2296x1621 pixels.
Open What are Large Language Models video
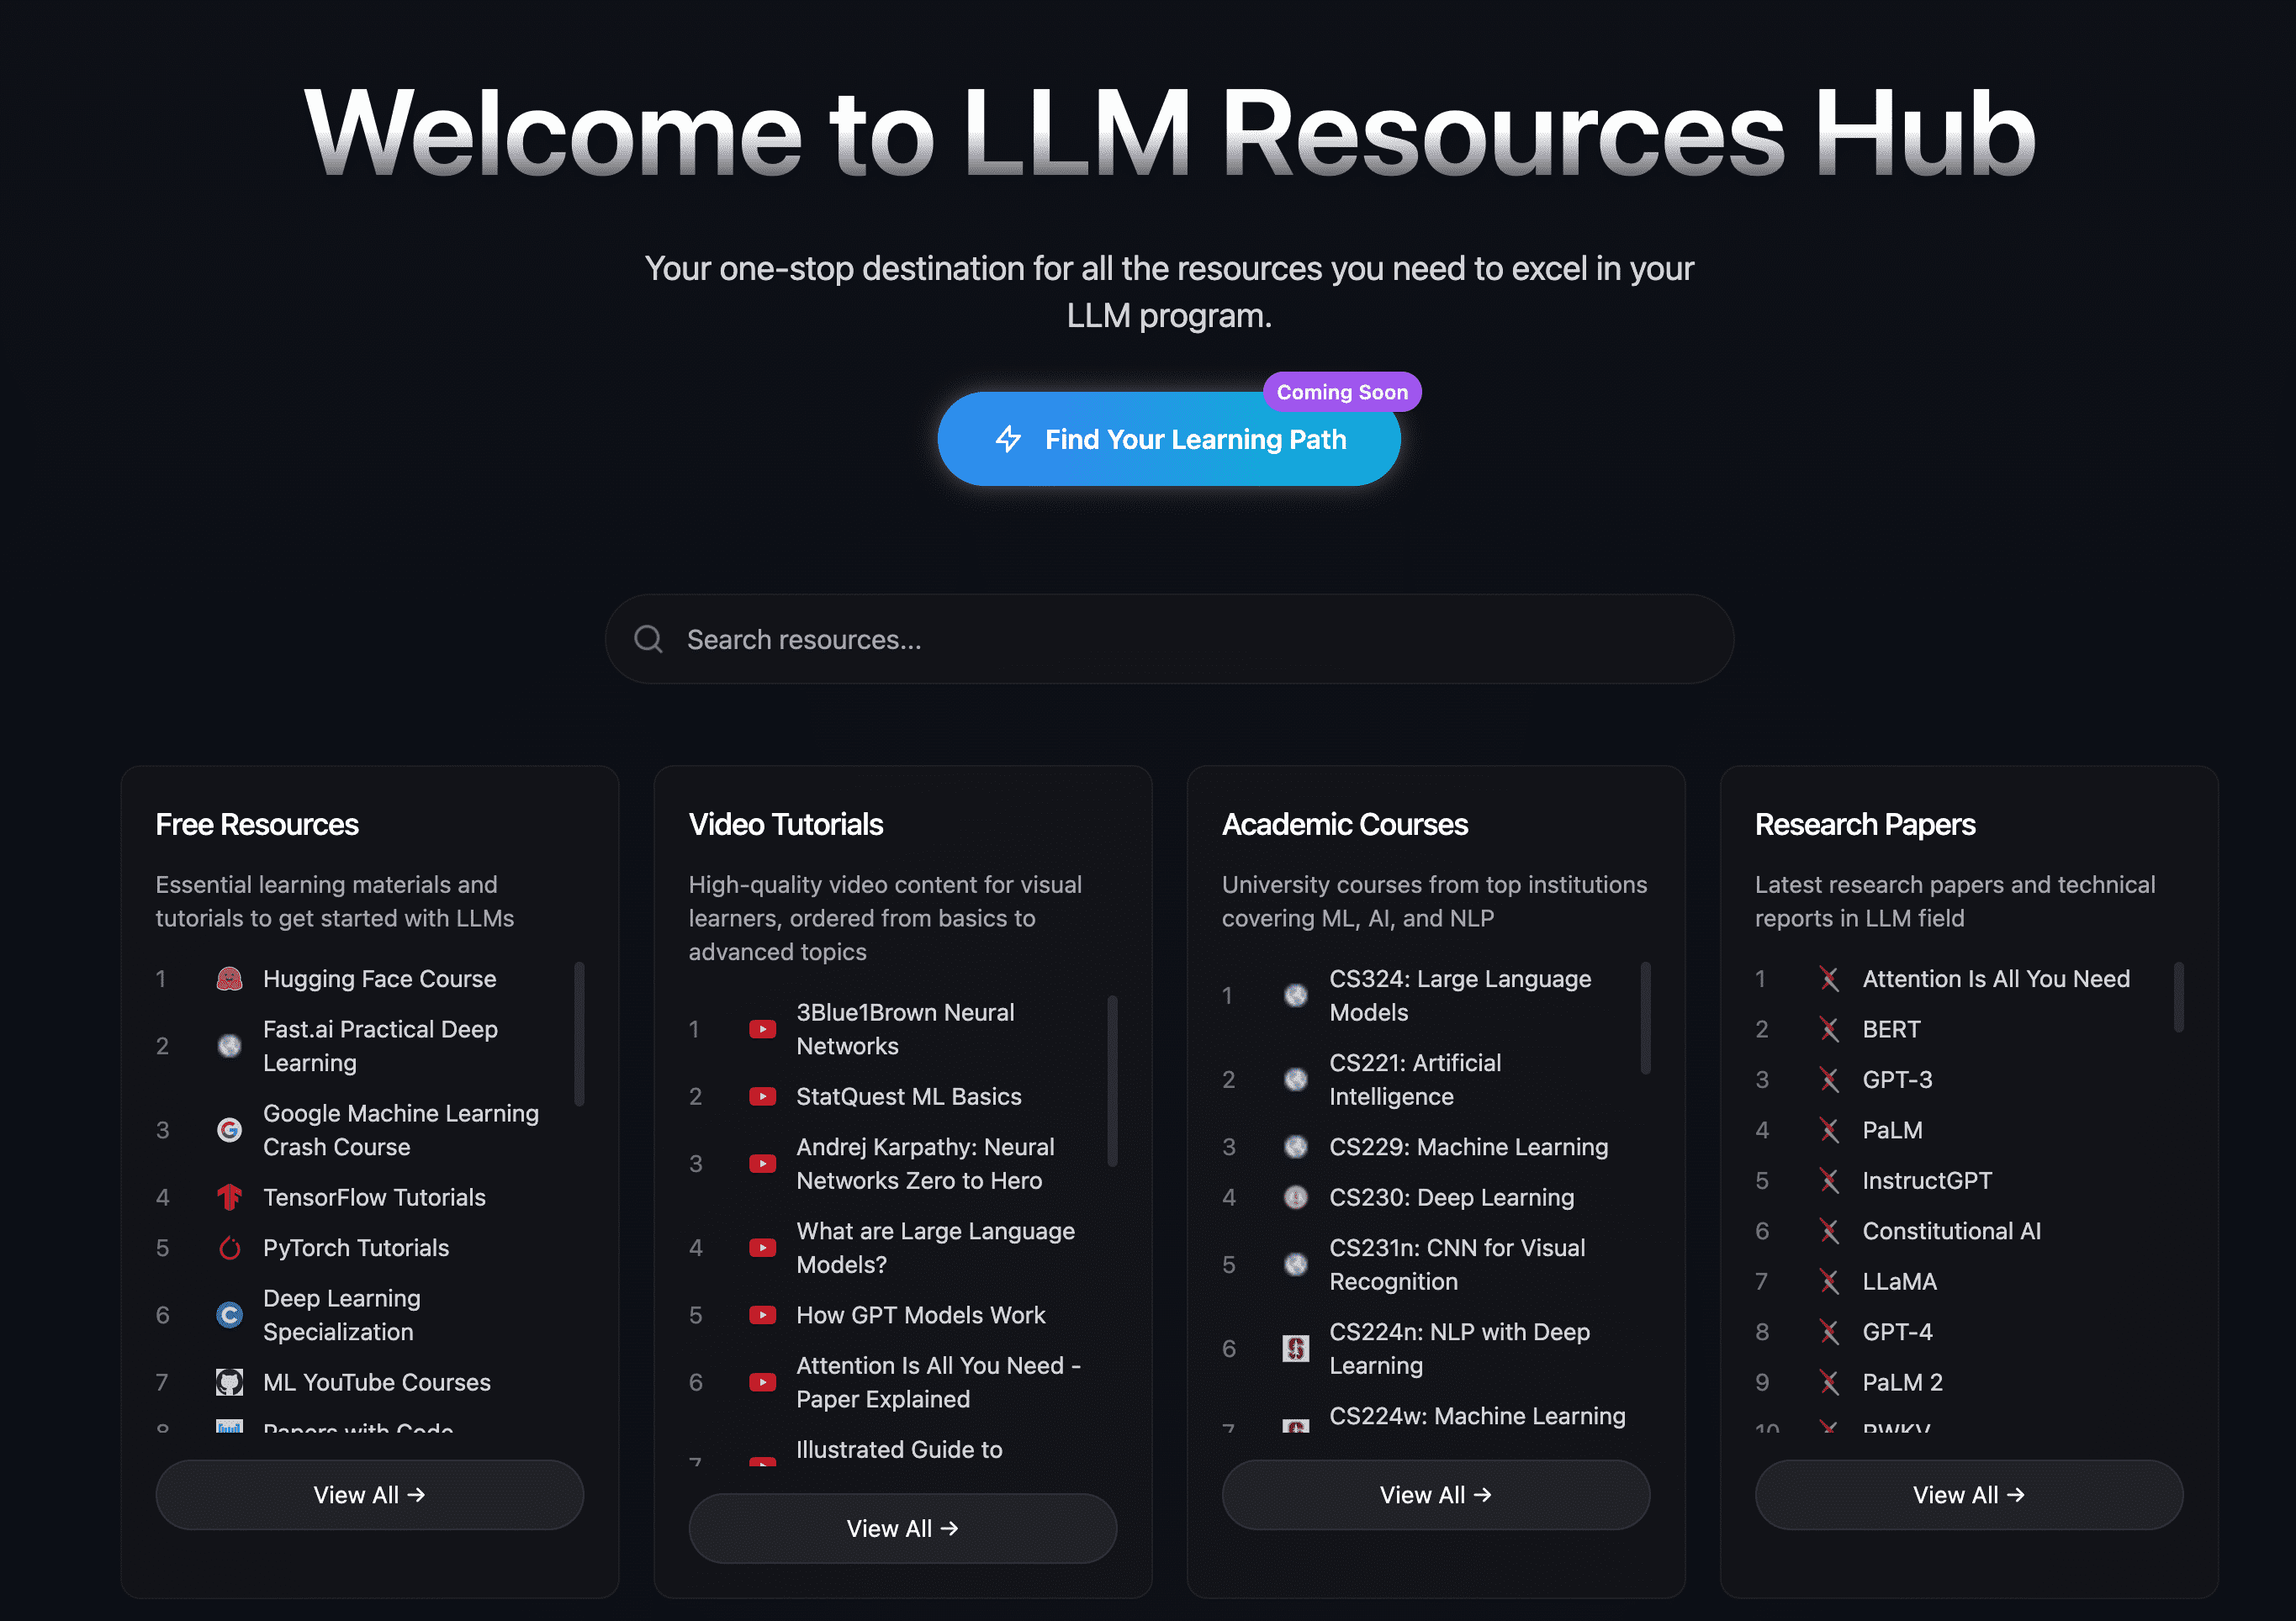[935, 1248]
